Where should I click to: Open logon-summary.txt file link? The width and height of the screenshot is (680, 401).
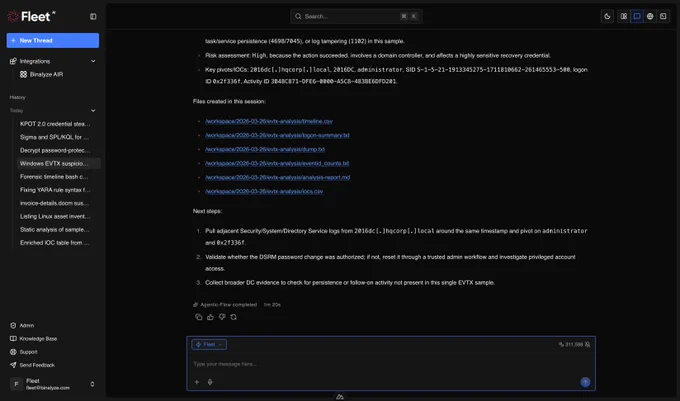pos(277,135)
